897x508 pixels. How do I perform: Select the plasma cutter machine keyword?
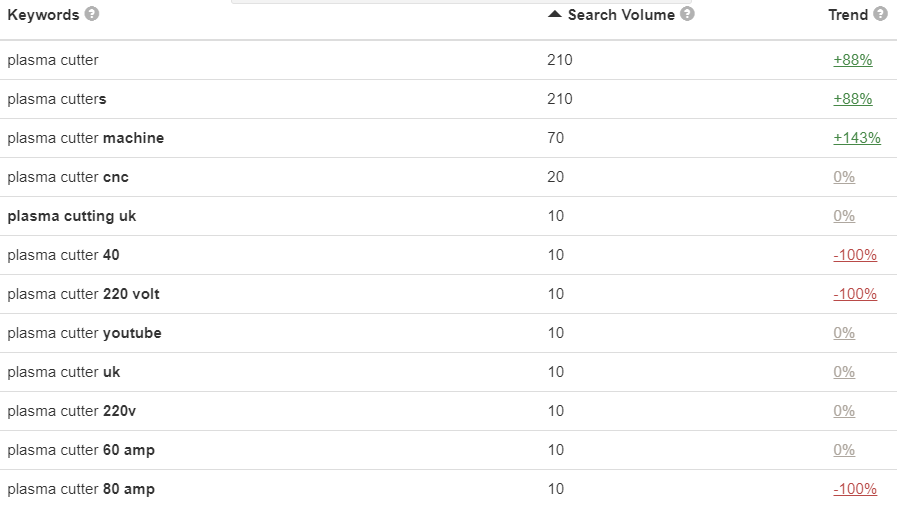click(85, 138)
